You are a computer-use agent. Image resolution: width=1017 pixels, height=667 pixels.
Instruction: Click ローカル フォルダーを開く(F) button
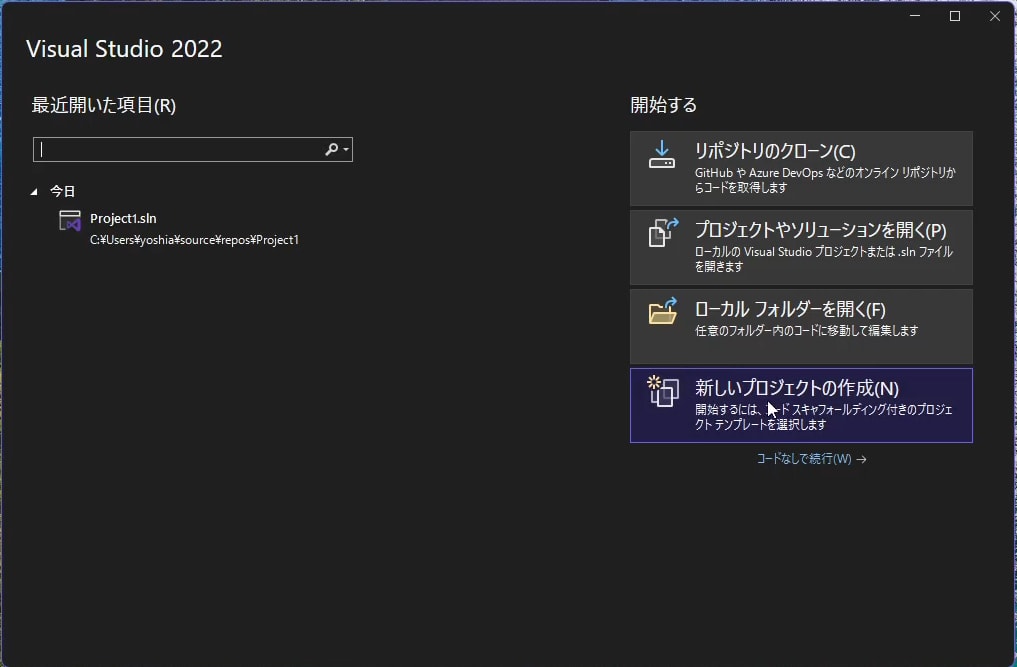tap(801, 326)
